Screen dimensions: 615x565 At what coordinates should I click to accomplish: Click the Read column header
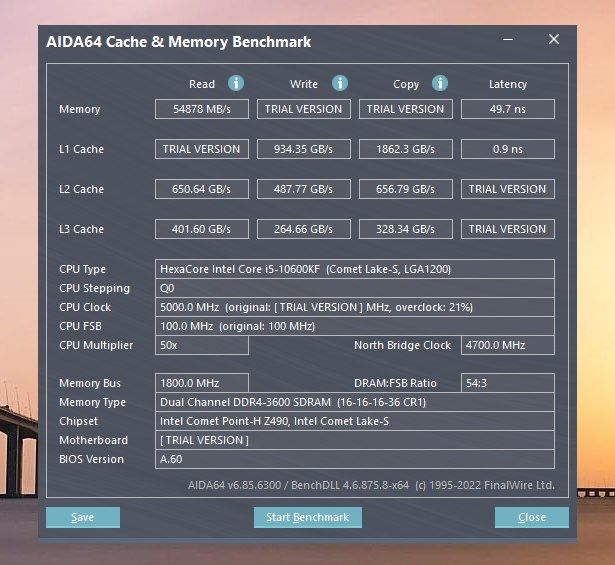[202, 84]
